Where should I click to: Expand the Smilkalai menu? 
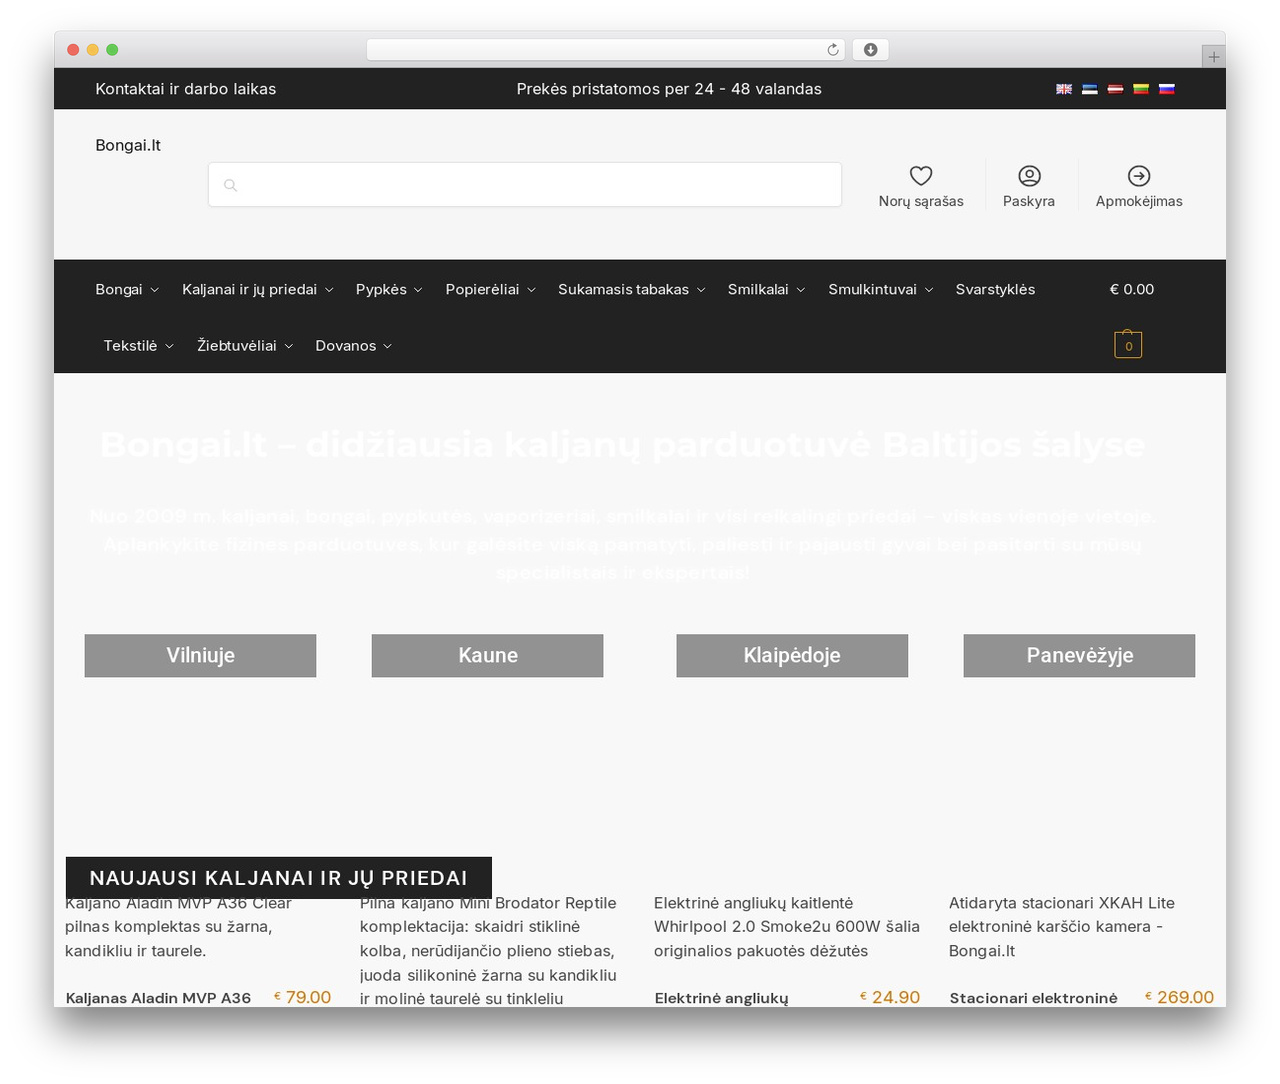click(766, 289)
